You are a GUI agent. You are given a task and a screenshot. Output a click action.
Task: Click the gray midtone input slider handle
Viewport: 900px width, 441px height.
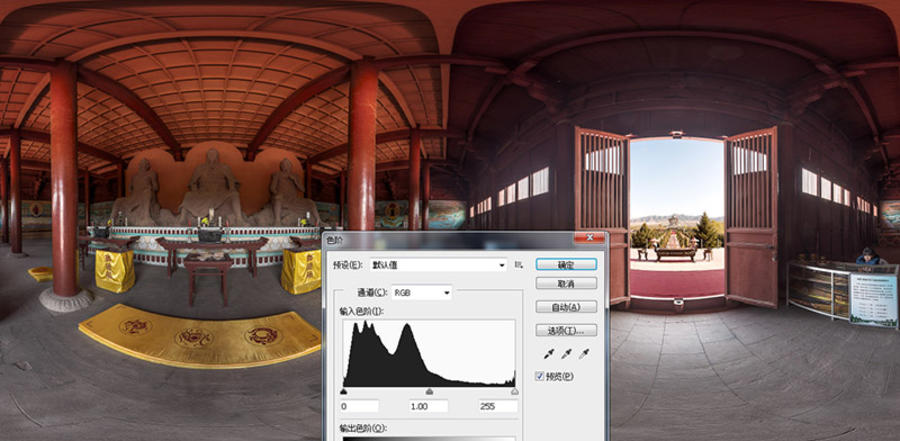point(430,392)
